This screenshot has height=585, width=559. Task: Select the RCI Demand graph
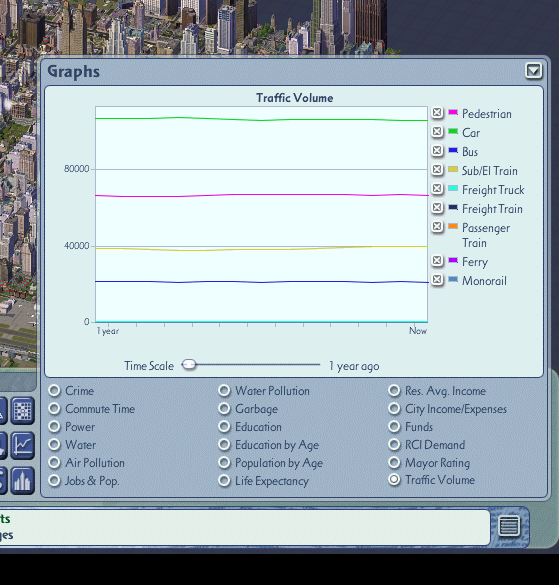(394, 444)
